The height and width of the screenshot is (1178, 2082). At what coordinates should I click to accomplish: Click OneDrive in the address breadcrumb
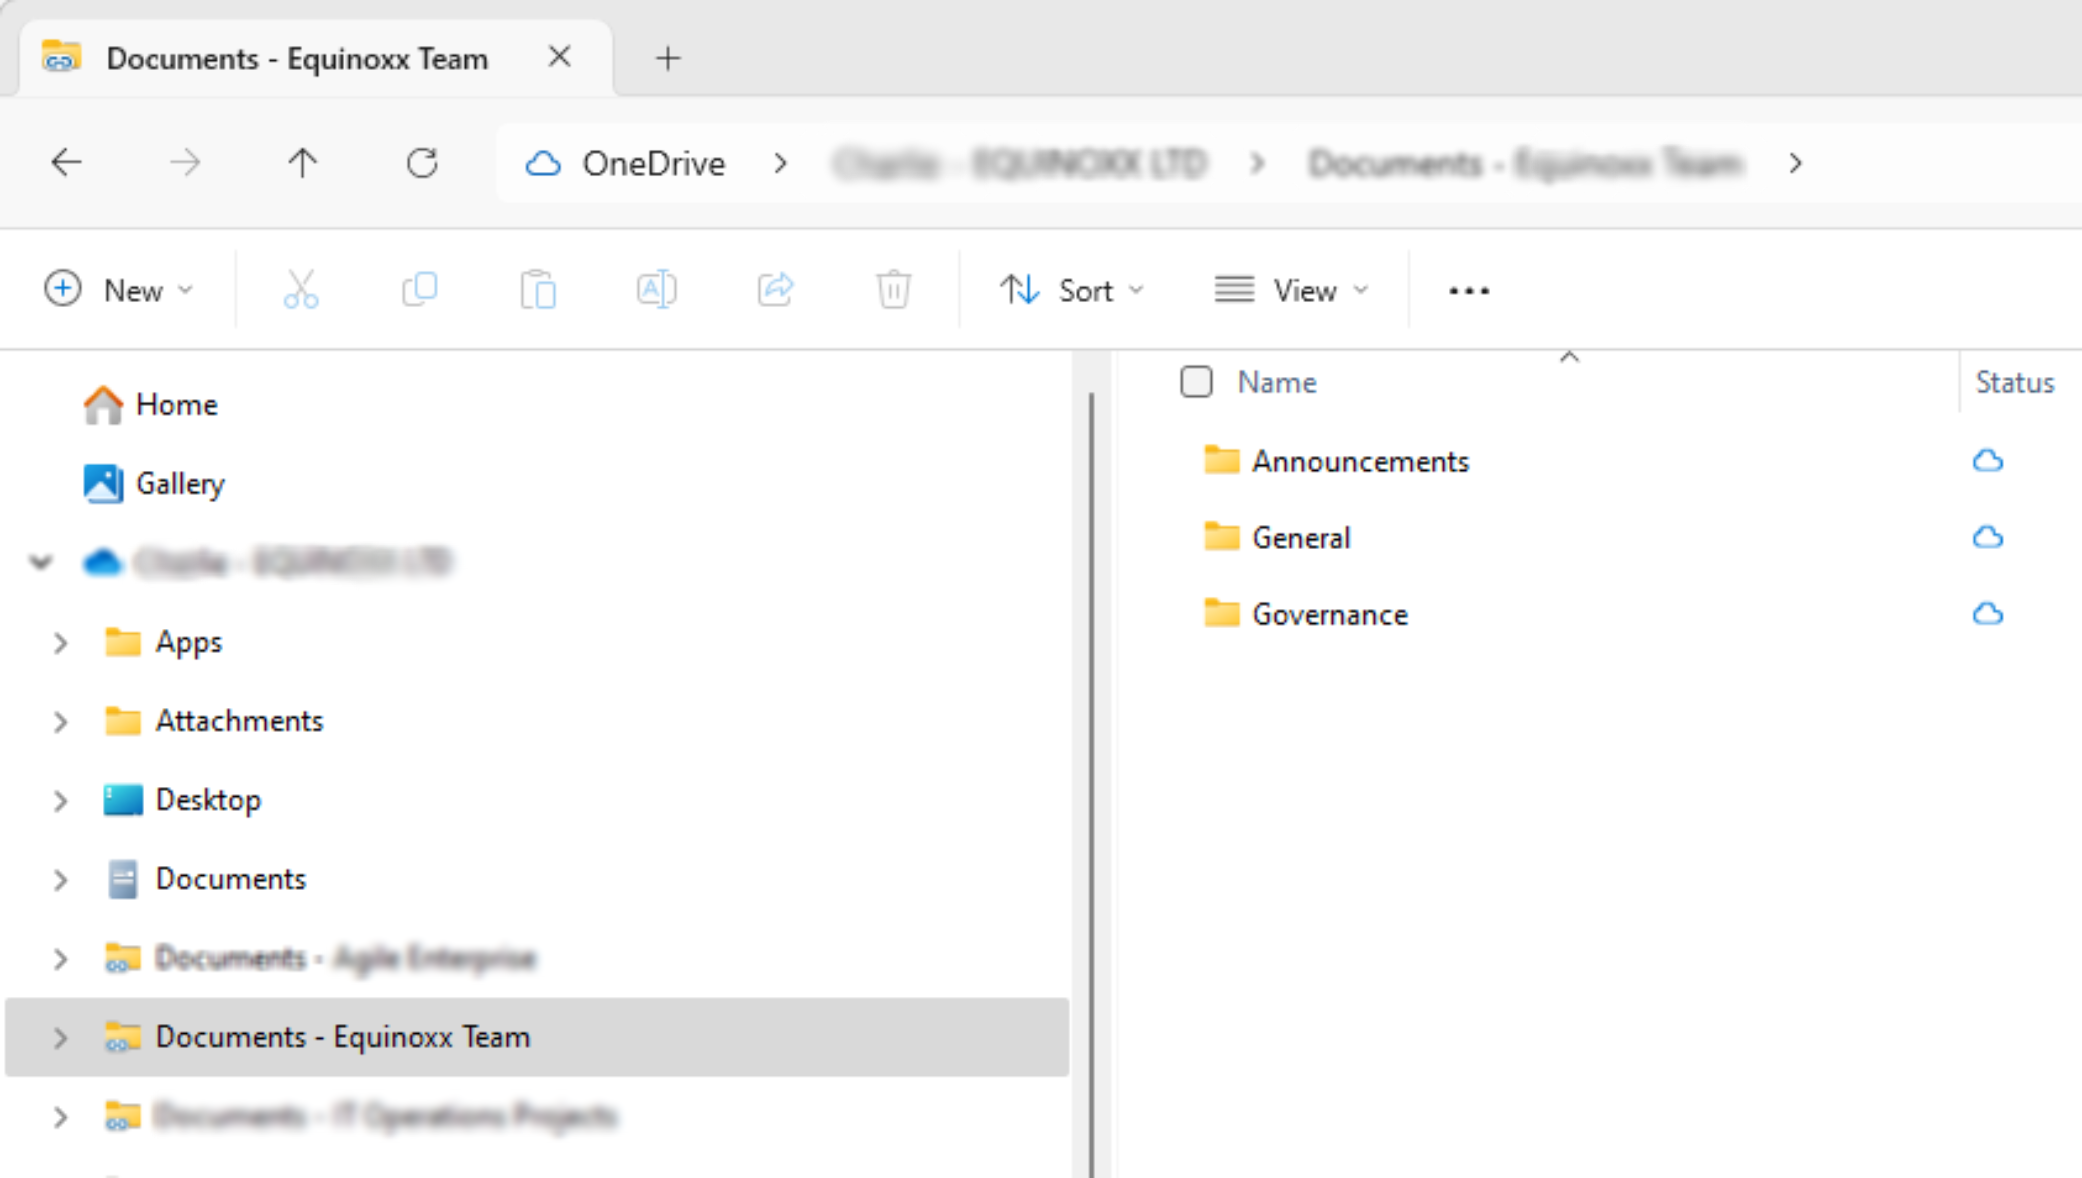pyautogui.click(x=653, y=163)
